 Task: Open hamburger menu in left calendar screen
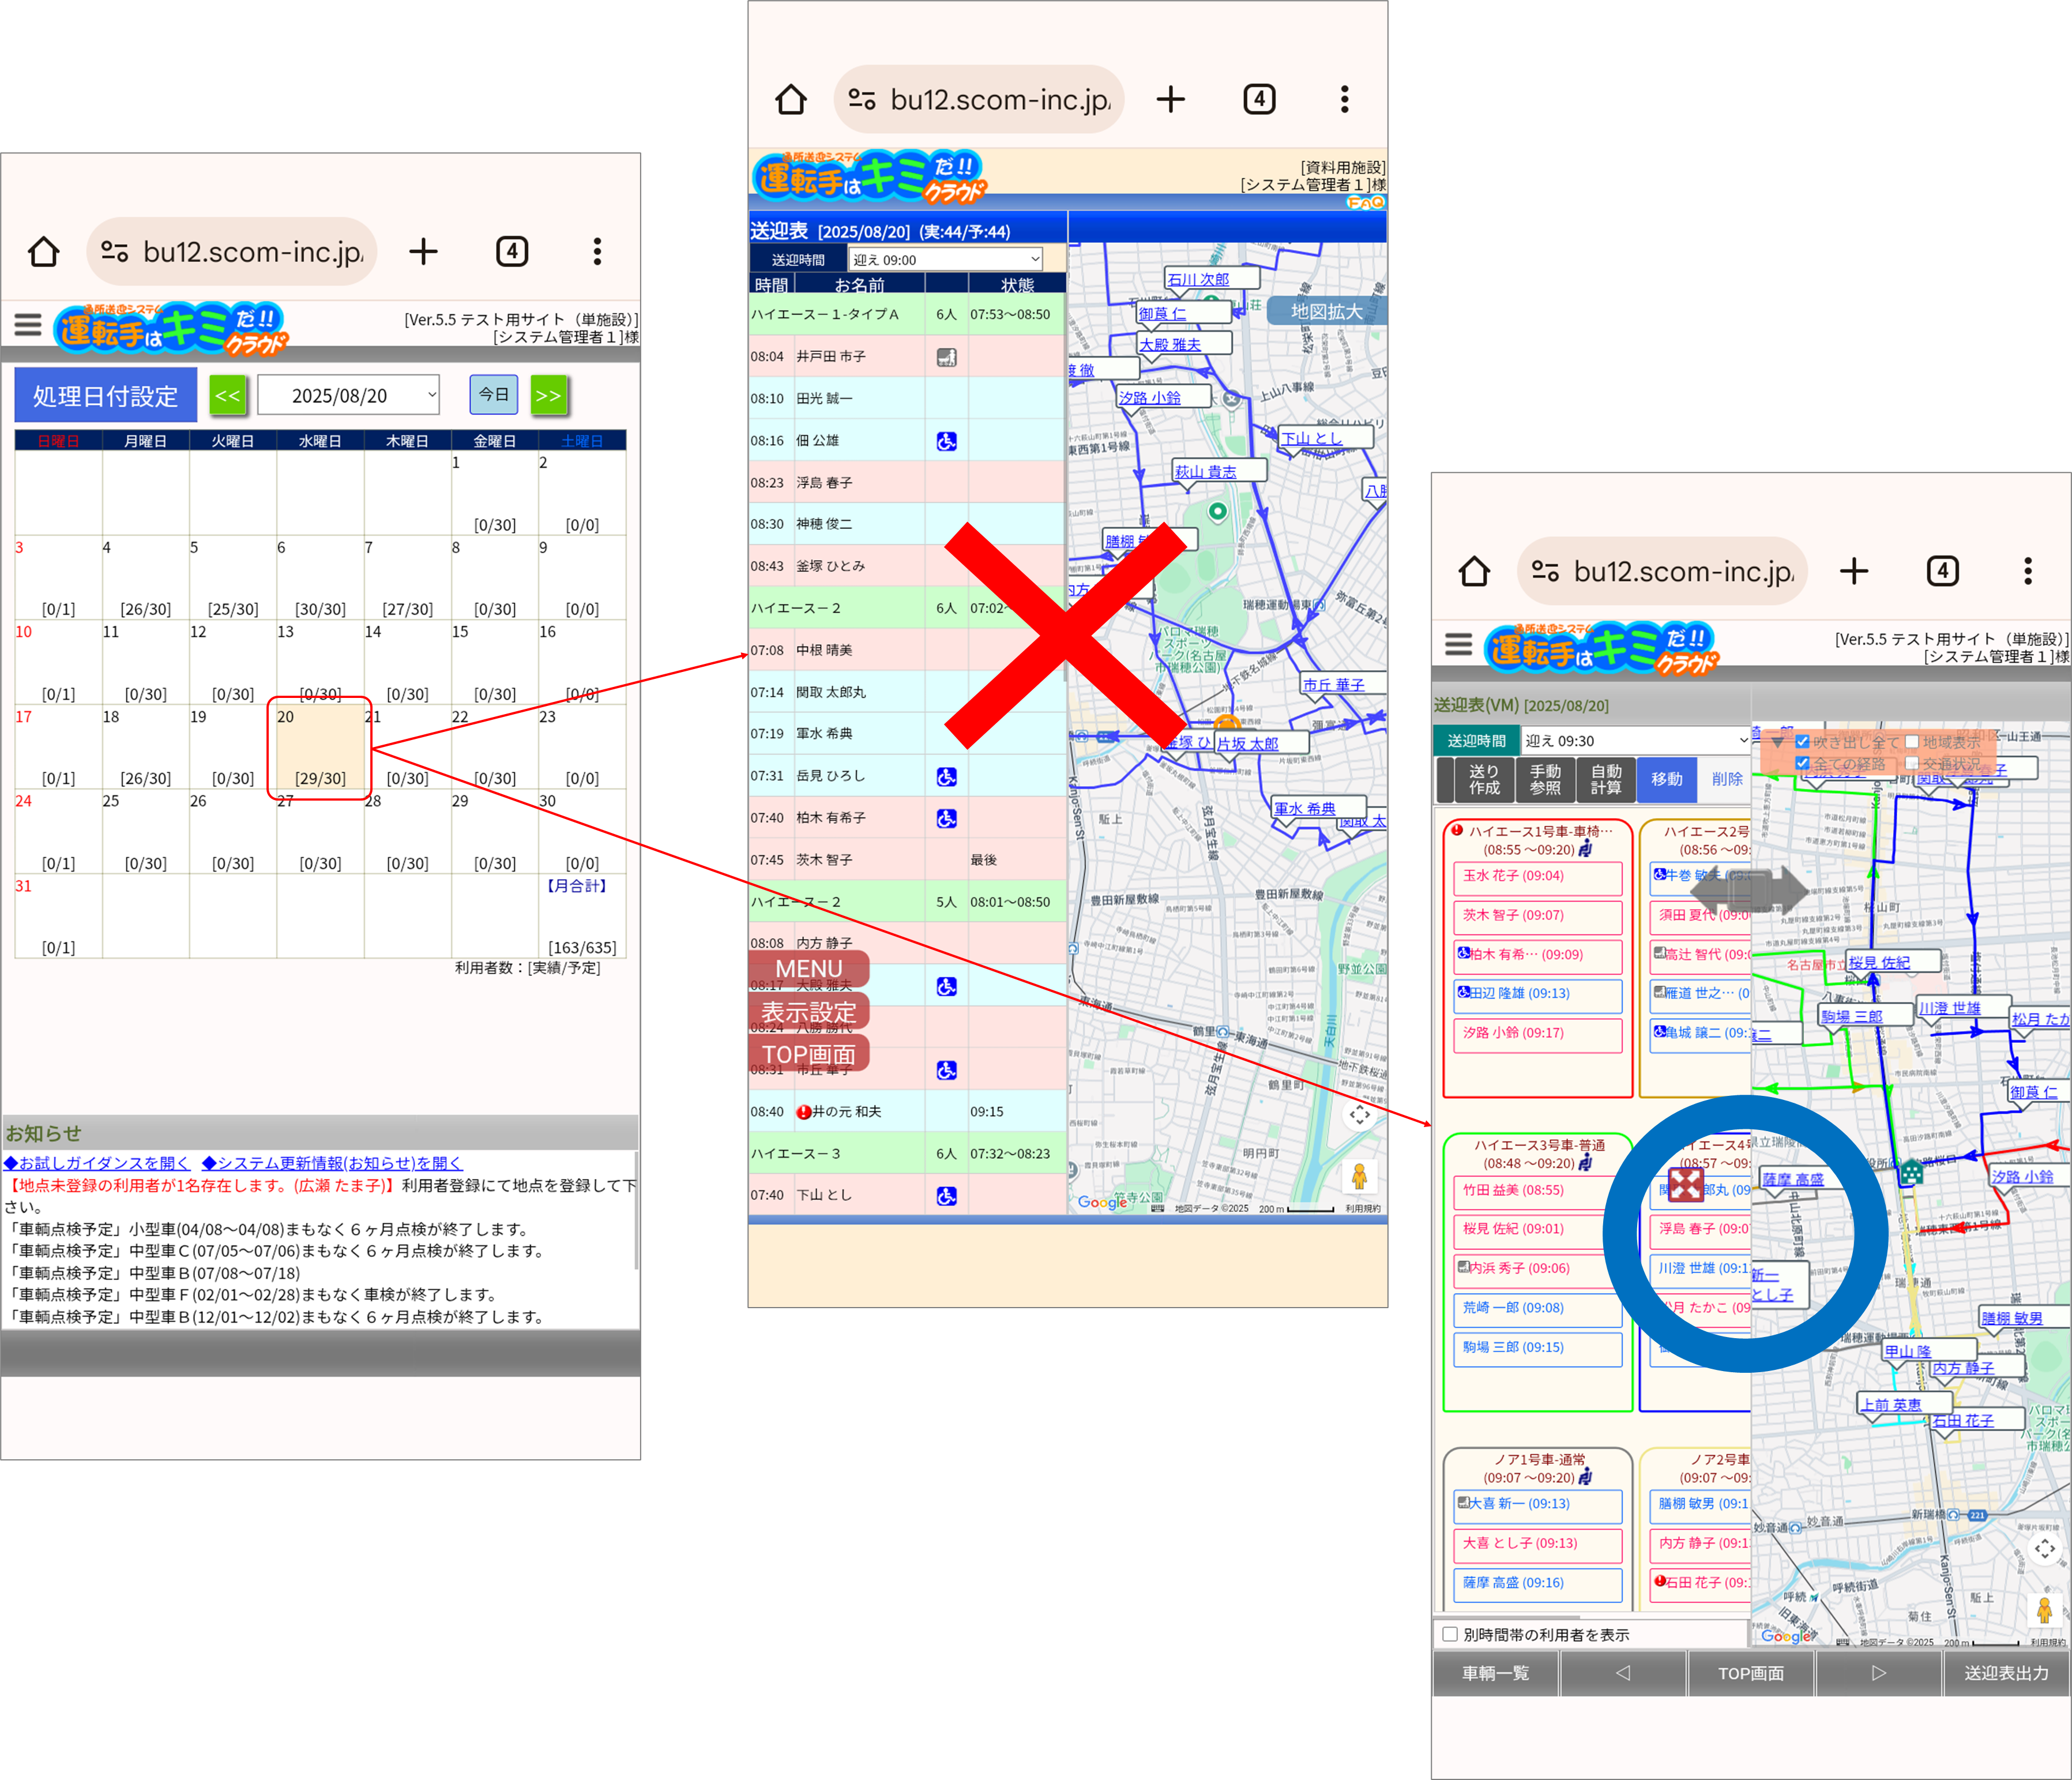(x=28, y=325)
